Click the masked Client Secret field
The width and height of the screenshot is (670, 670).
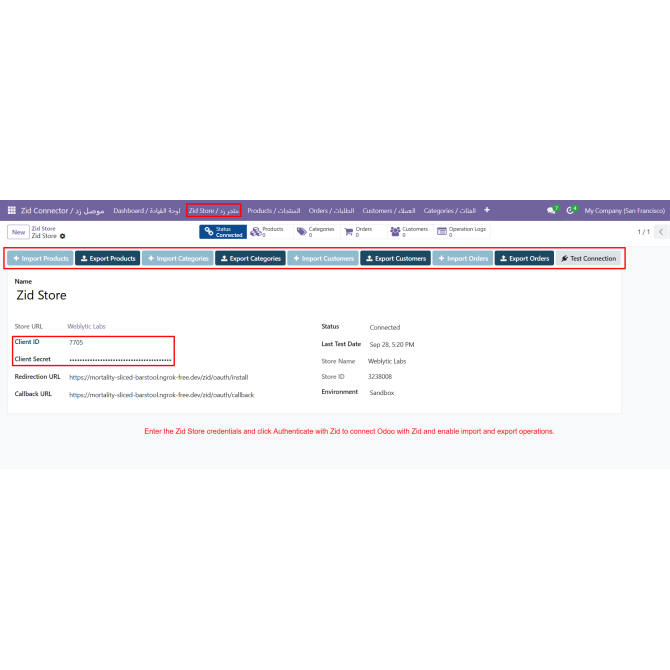tap(120, 360)
